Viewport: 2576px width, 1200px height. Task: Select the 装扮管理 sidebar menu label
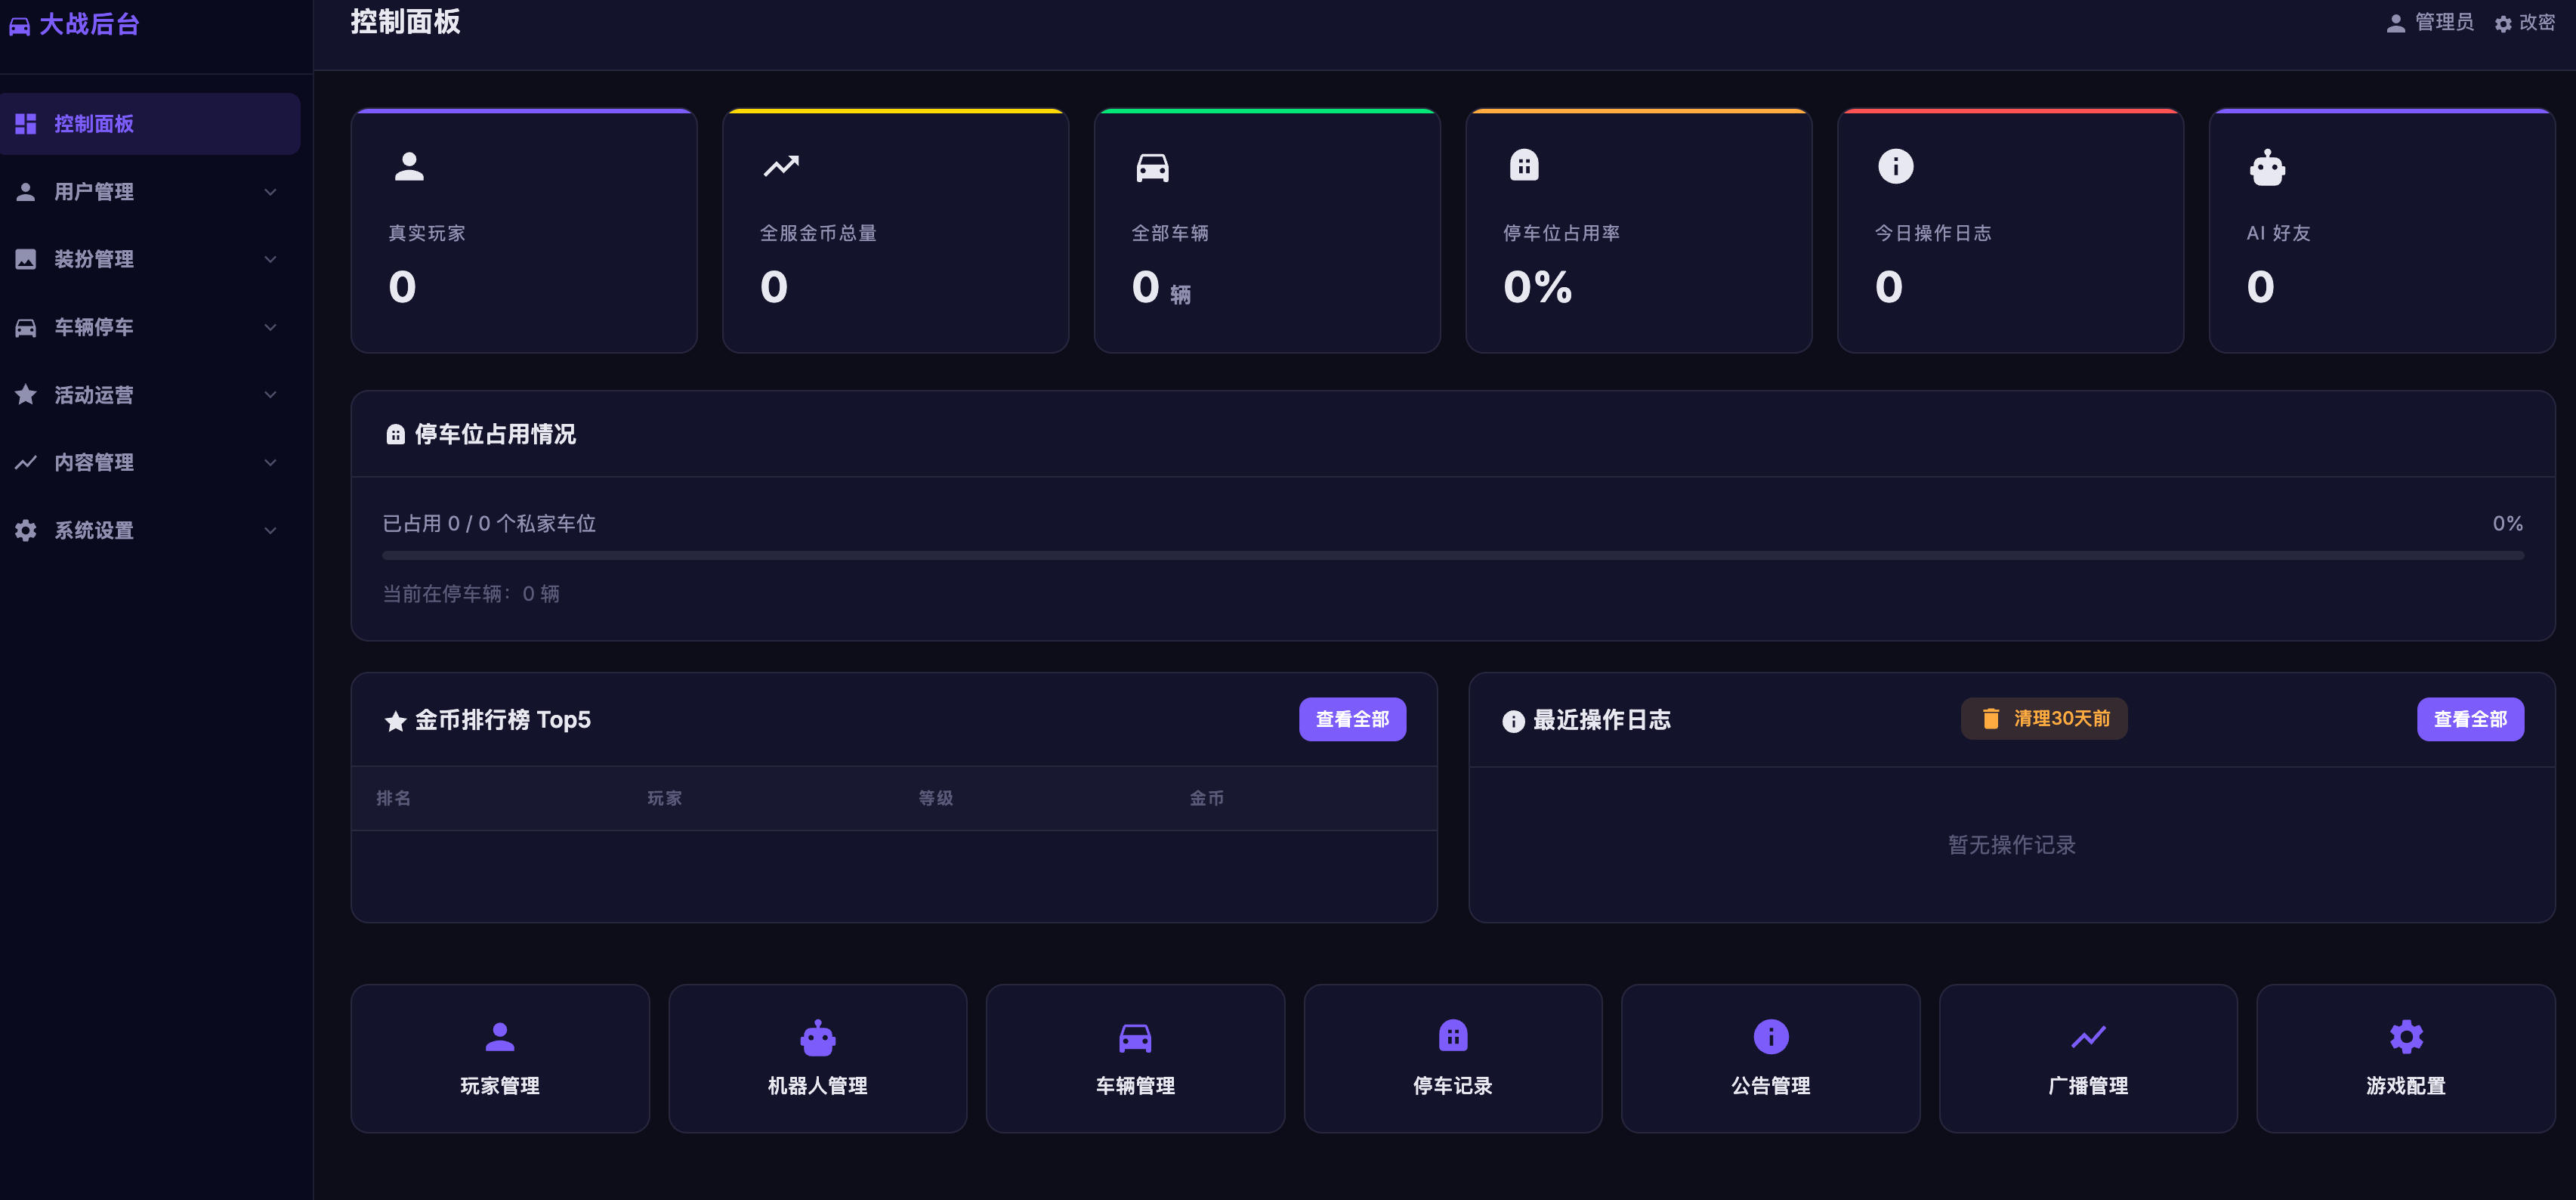94,260
